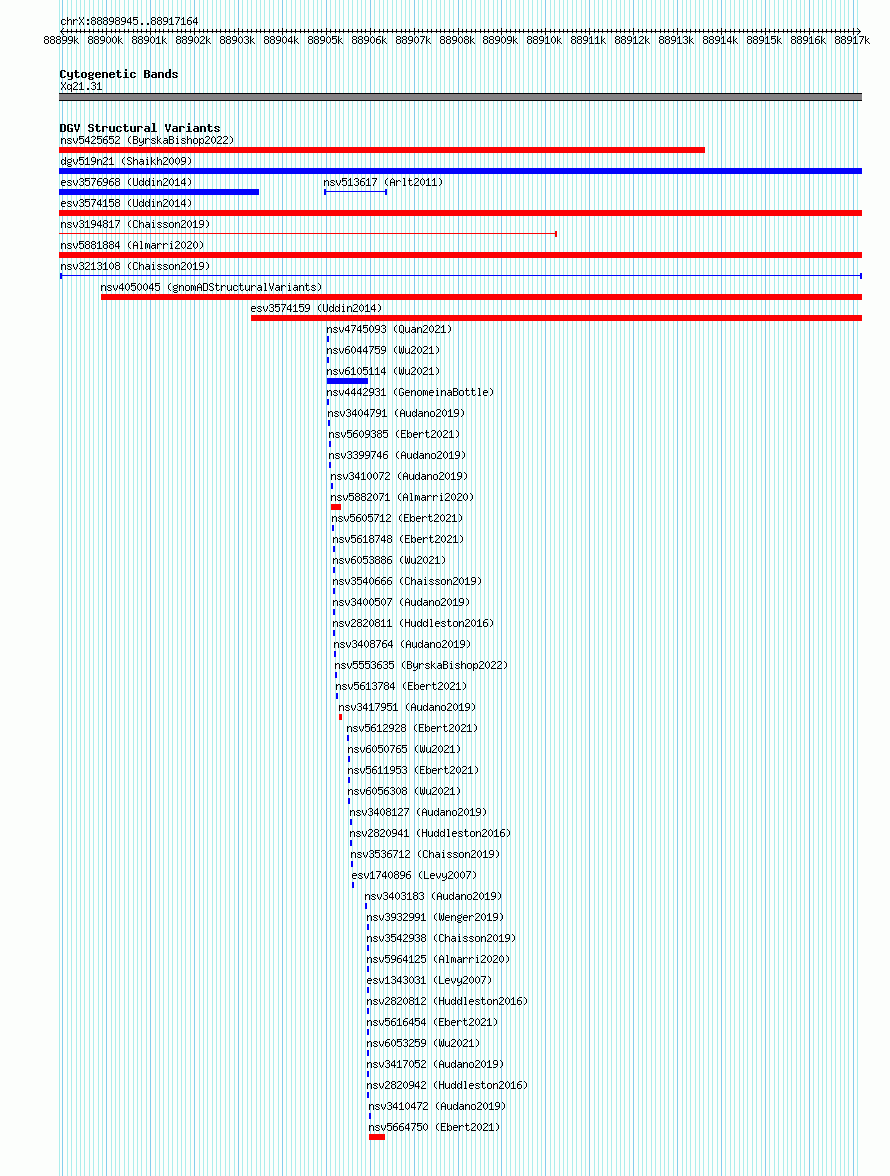Select nsv2820942 (Huddleston2016) label
The height and width of the screenshot is (1176, 890).
447,1085
